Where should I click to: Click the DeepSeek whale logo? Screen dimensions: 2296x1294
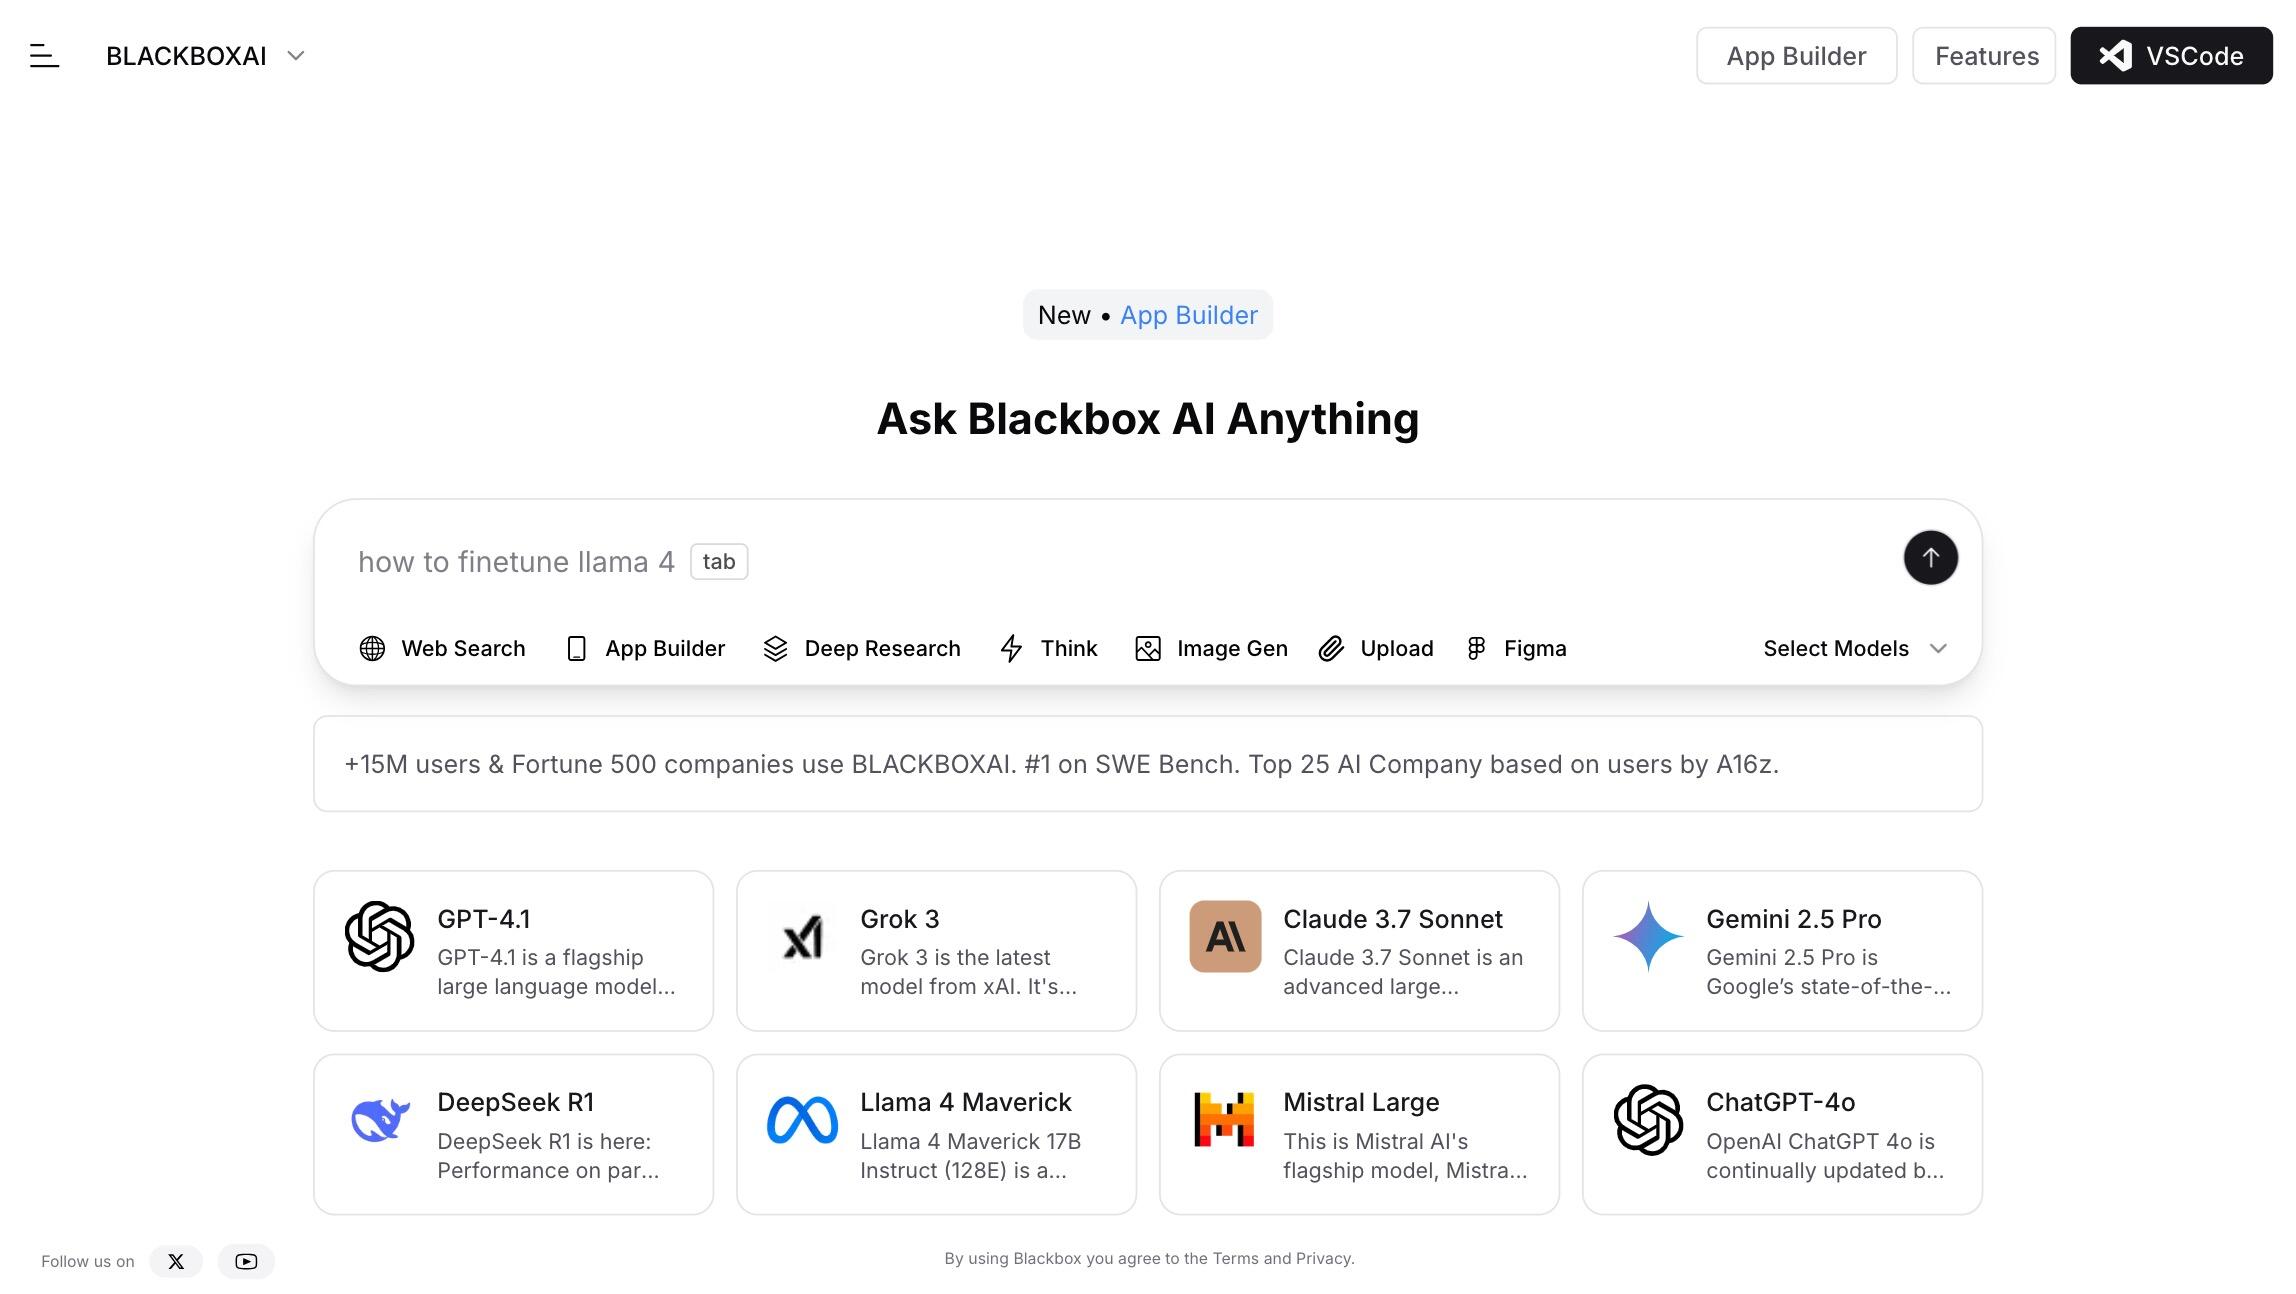380,1119
